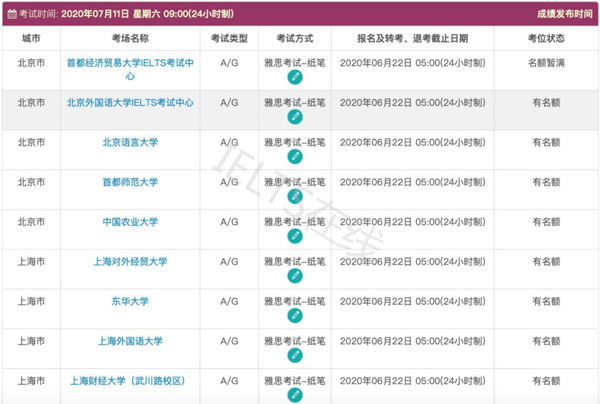
Task: Click the calendar icon beside 考试时间
Action: coord(12,14)
